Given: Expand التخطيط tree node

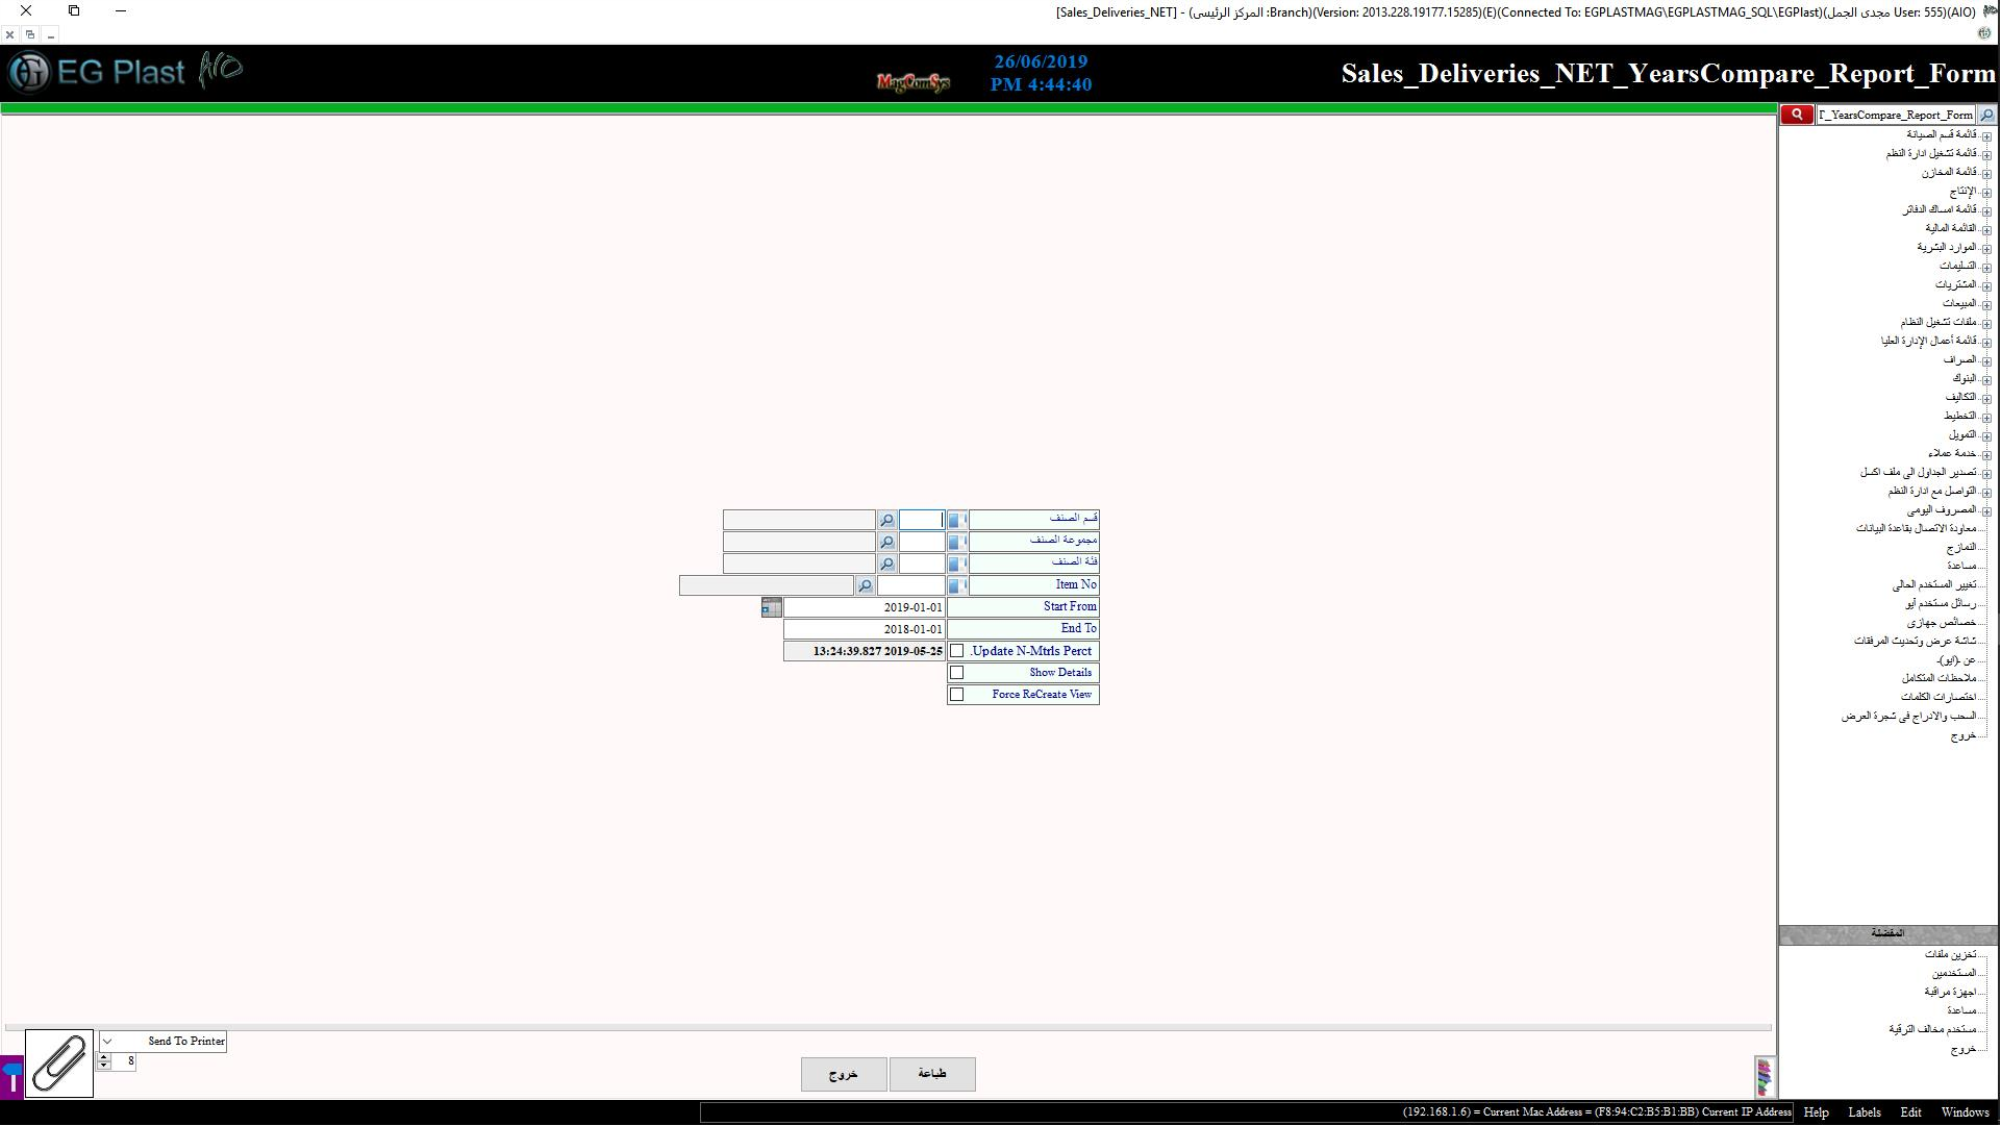Looking at the screenshot, I should [1986, 418].
